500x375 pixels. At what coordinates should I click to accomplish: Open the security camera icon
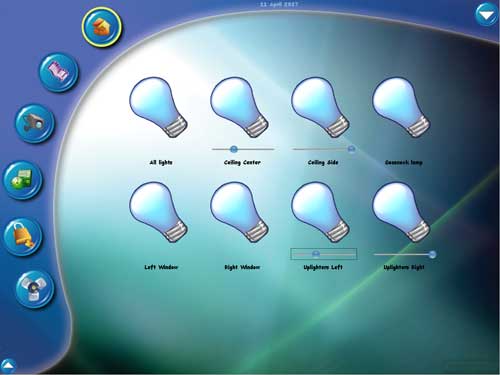pos(34,123)
